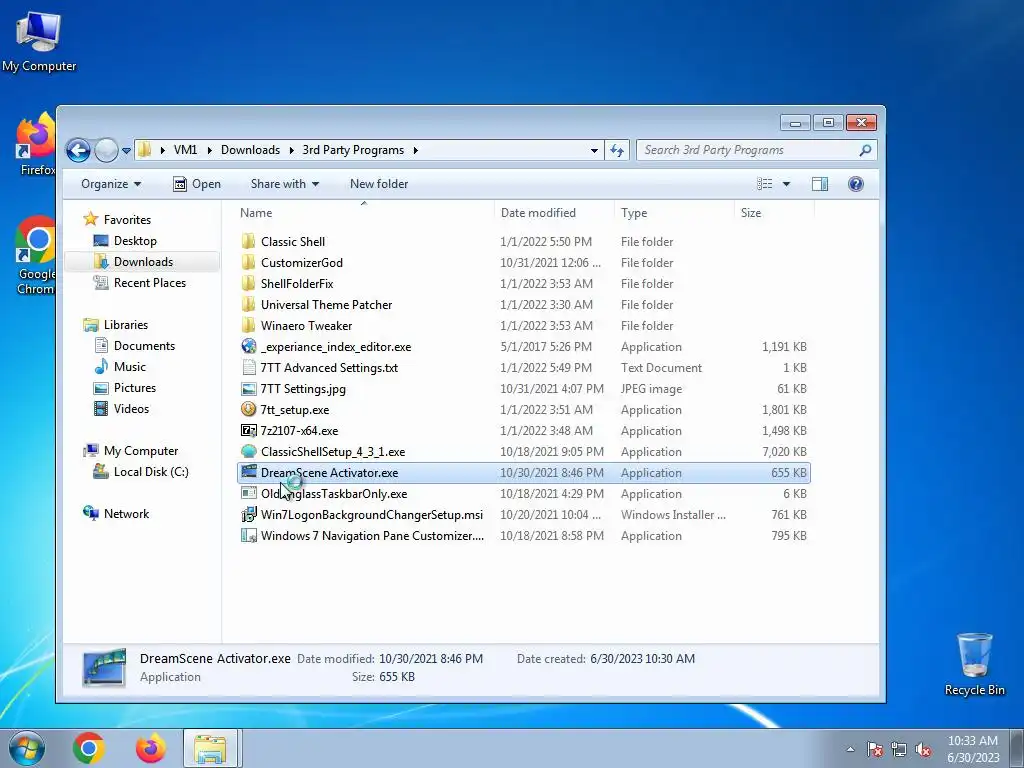Click the Change your view icon
This screenshot has height=768, width=1024.
point(765,184)
